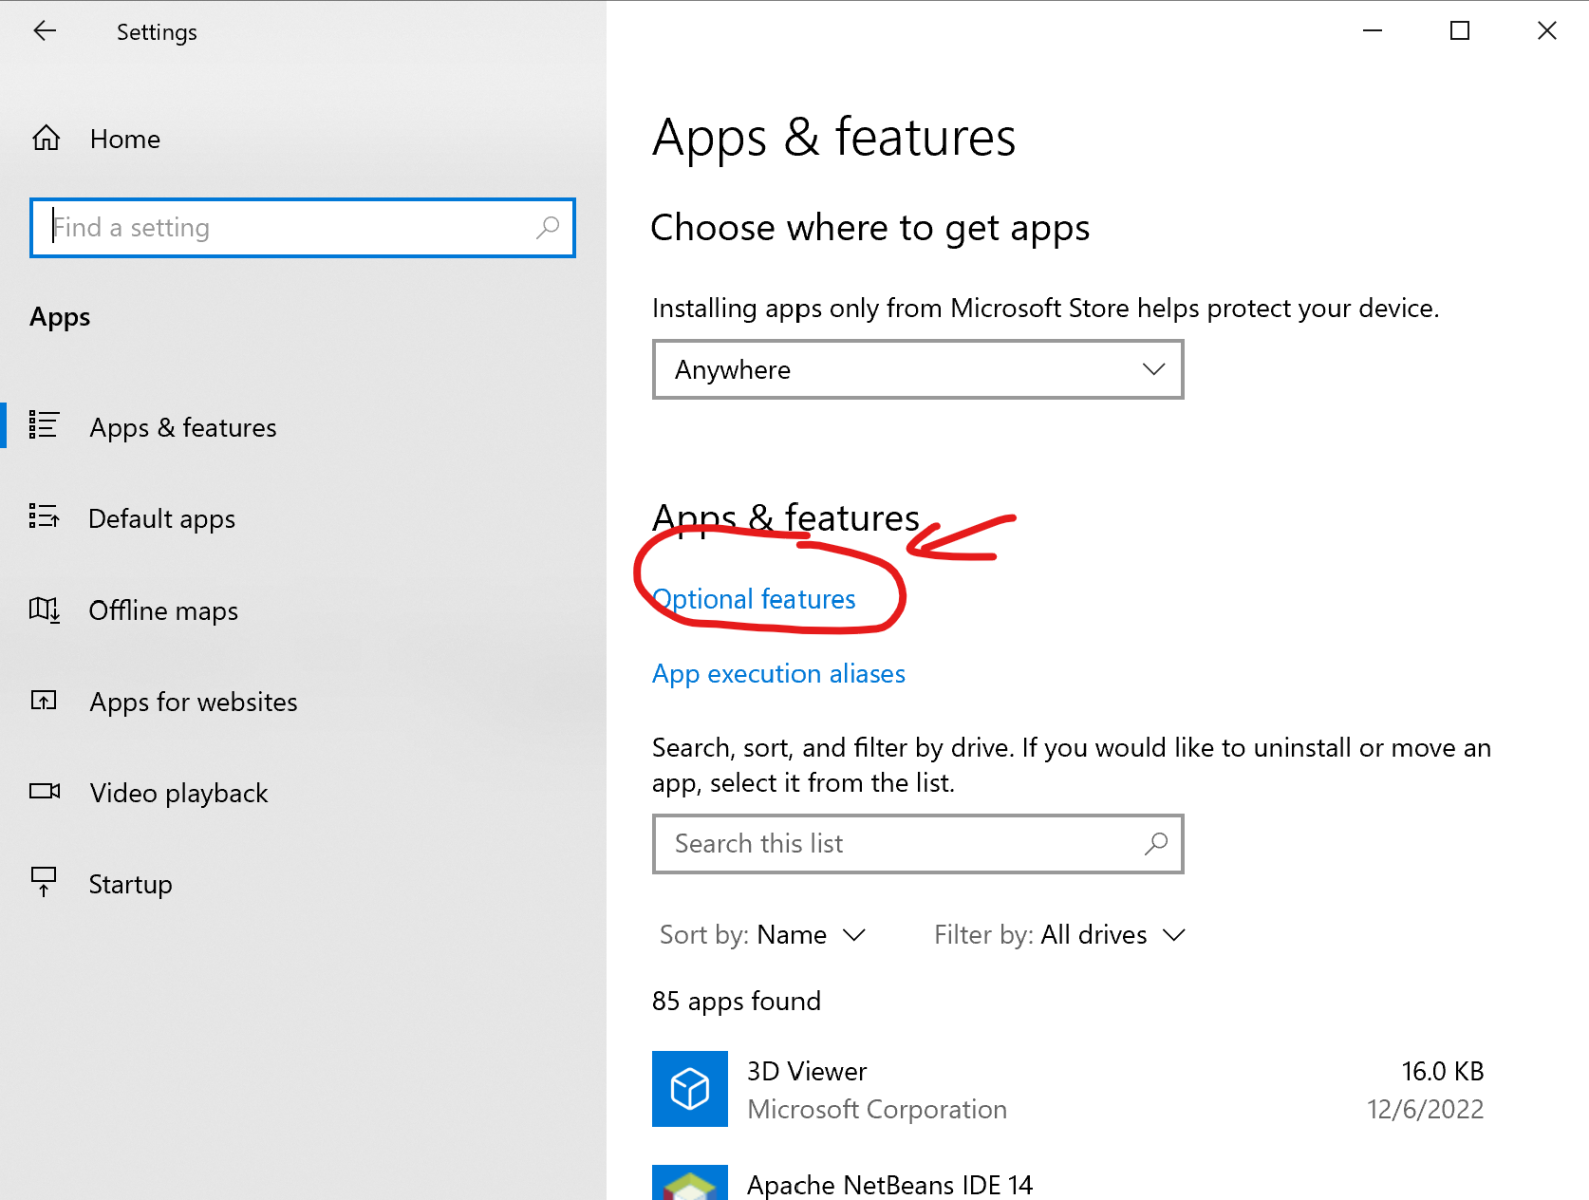Image resolution: width=1589 pixels, height=1200 pixels.
Task: Click the Home icon in sidebar
Action: coord(46,138)
